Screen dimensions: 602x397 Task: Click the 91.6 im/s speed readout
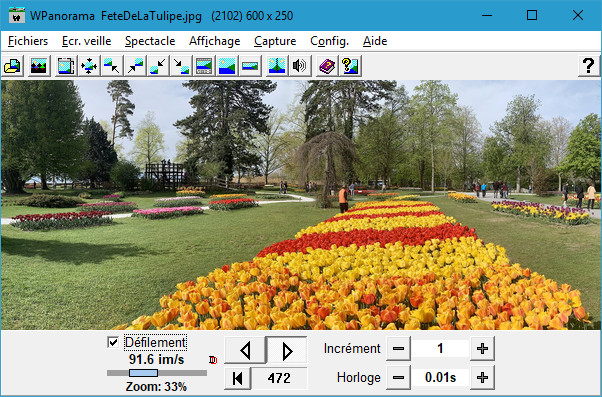pos(157,360)
